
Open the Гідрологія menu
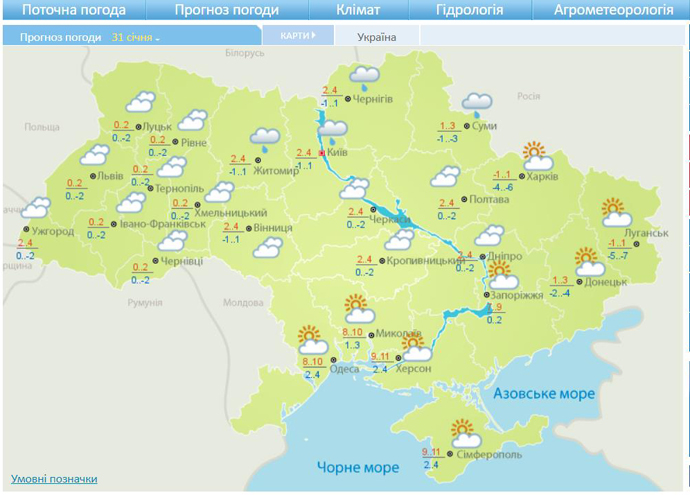pyautogui.click(x=469, y=11)
